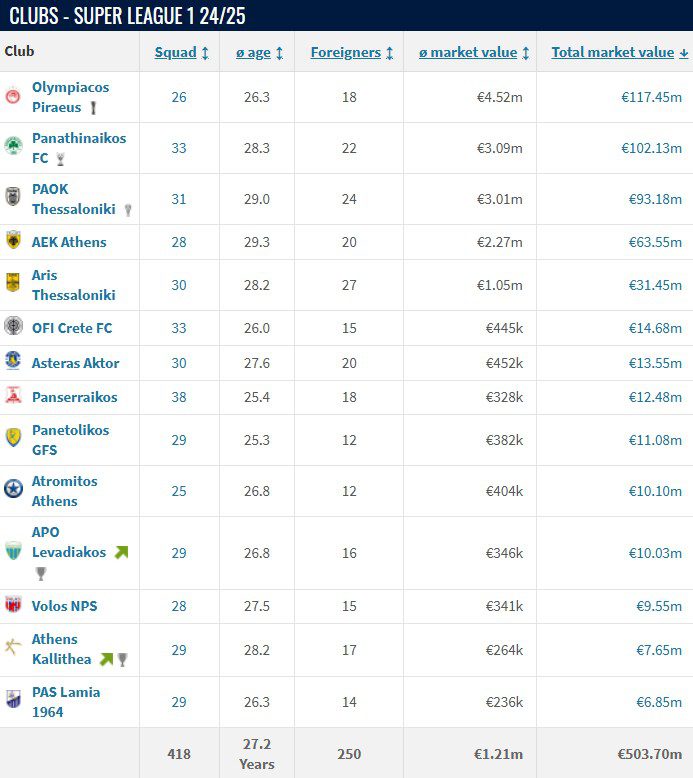Click the Aris Thessaloniki club crest

pos(13,283)
